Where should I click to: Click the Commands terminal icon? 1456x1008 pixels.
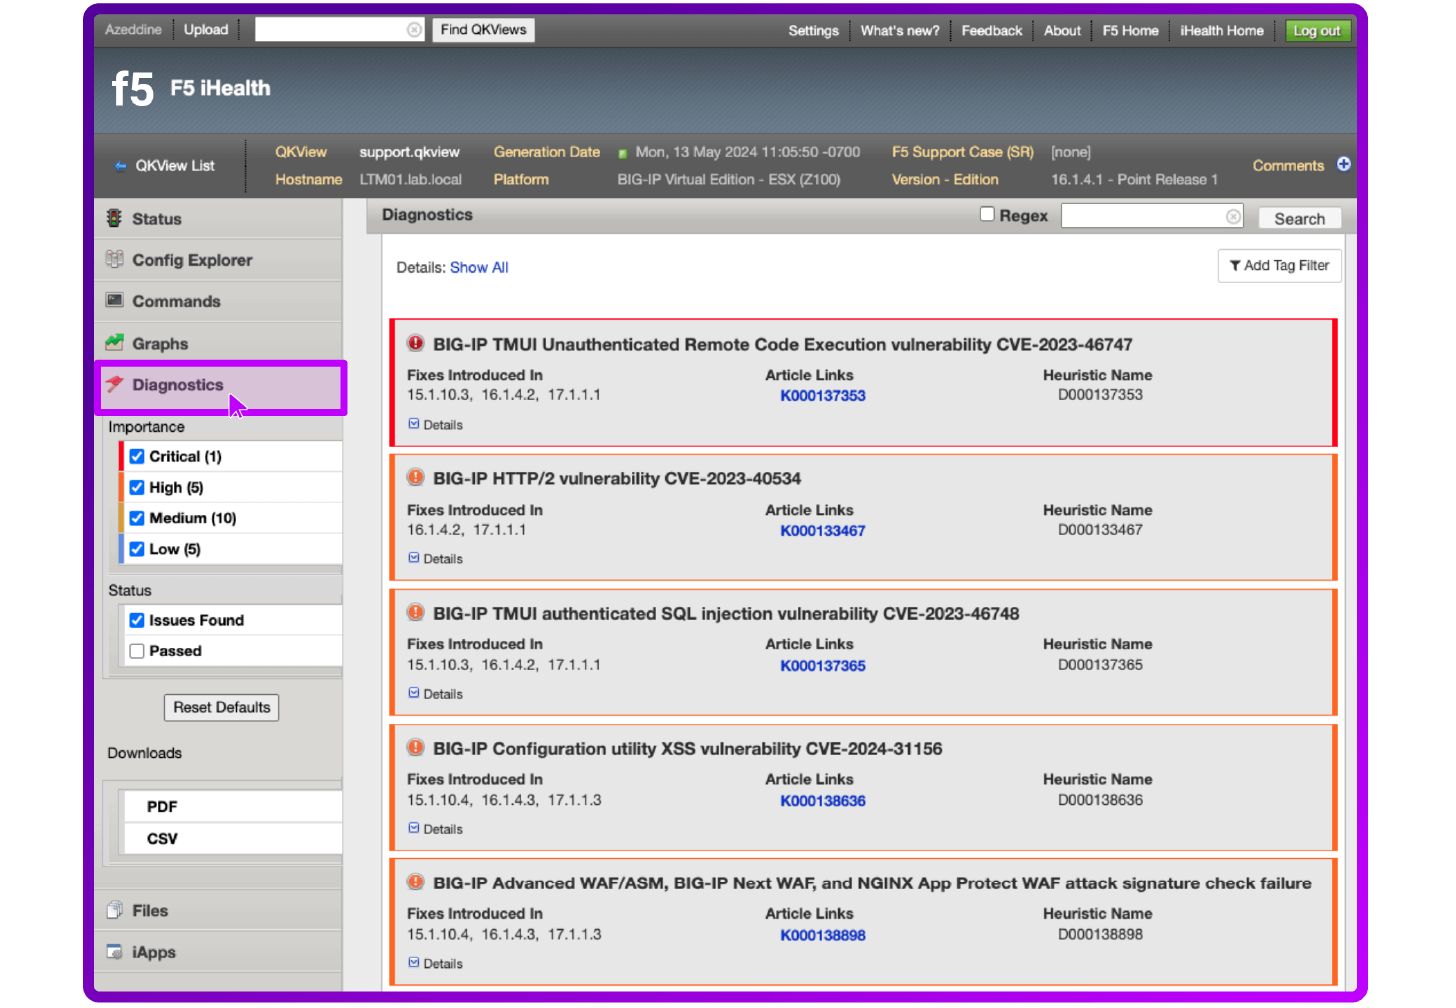(x=114, y=300)
